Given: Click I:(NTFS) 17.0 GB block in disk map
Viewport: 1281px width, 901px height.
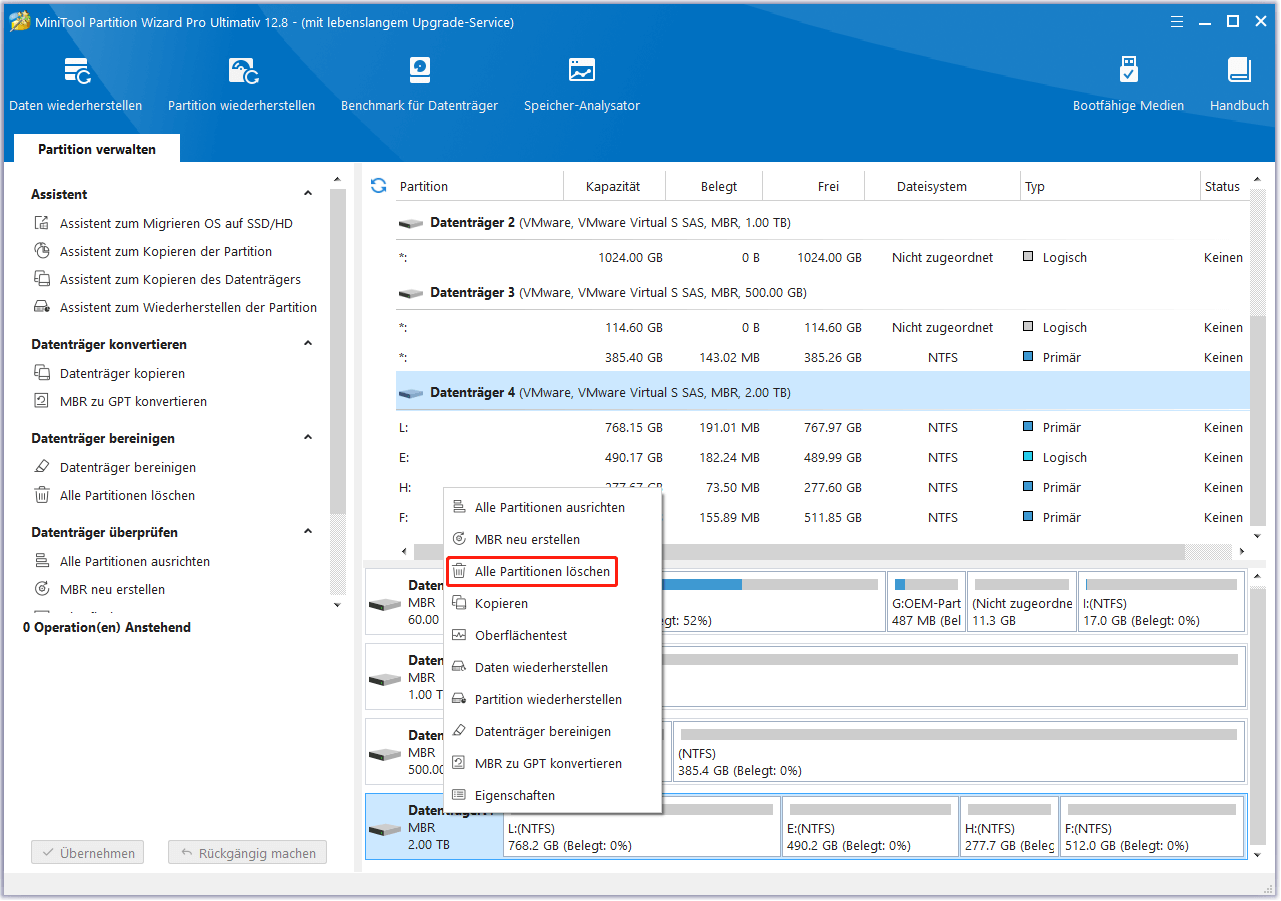Looking at the screenshot, I should point(1160,602).
